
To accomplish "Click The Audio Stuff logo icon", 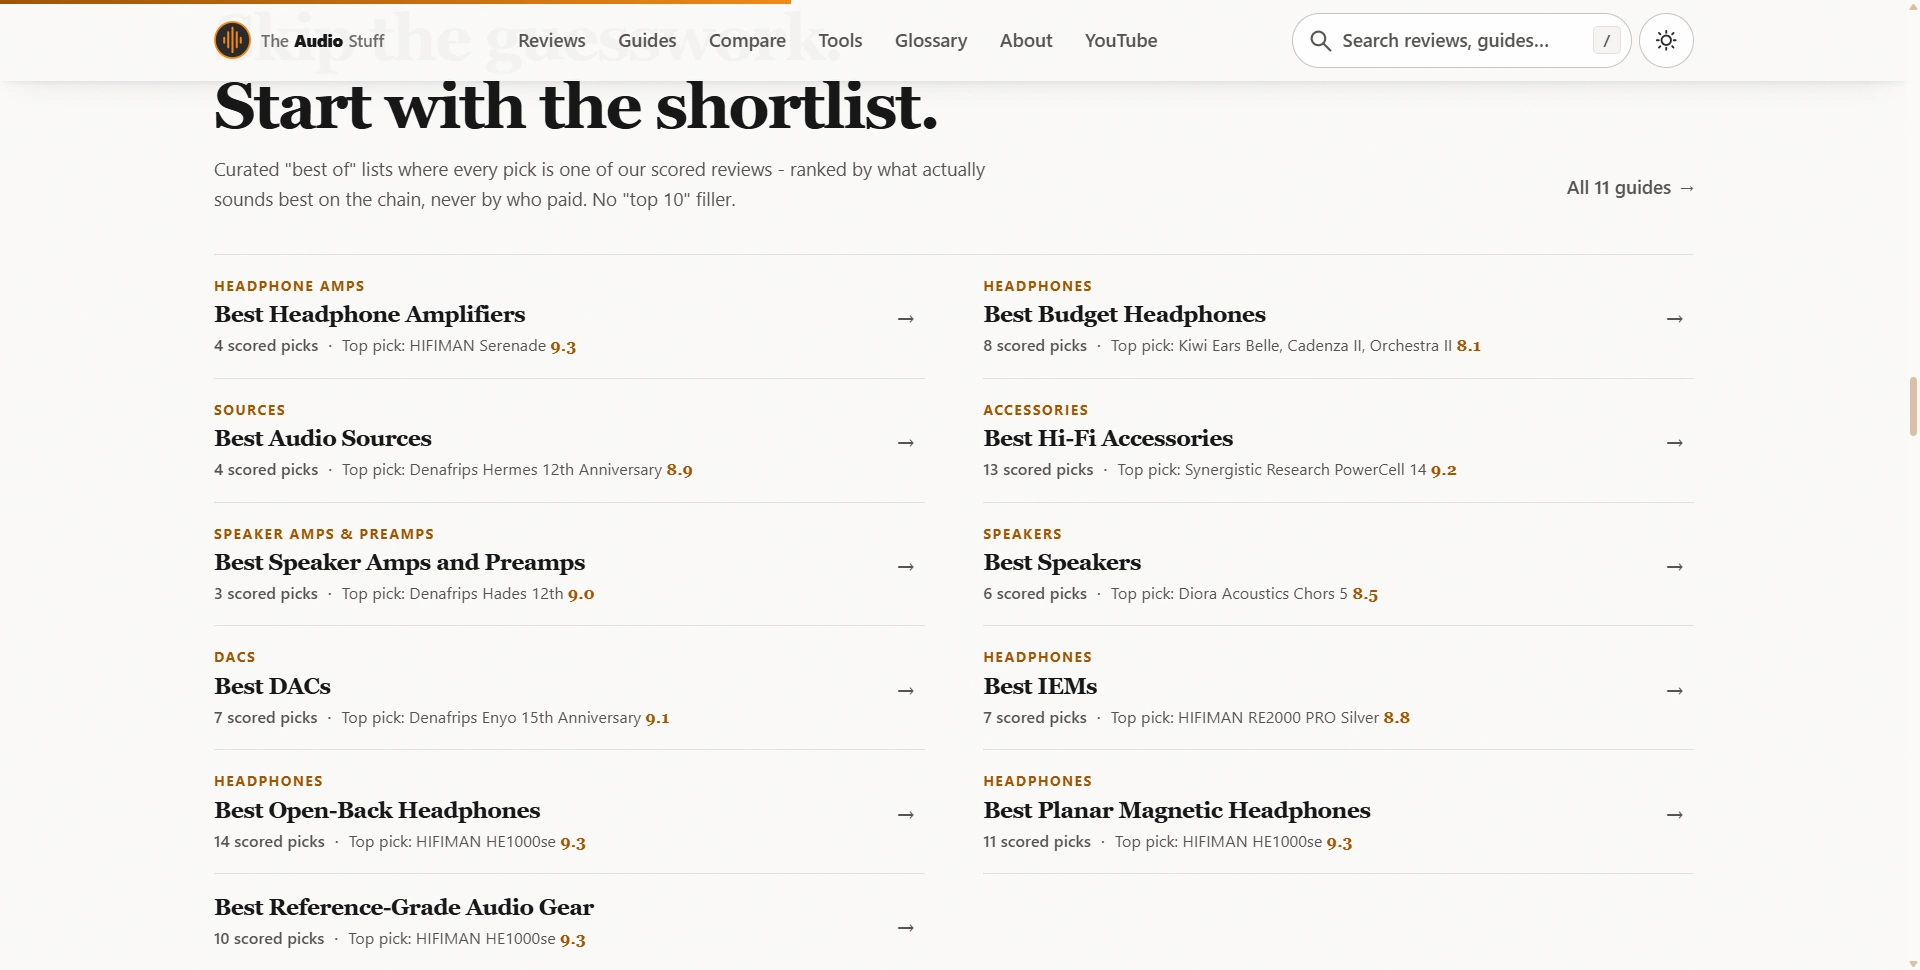I will pyautogui.click(x=232, y=40).
